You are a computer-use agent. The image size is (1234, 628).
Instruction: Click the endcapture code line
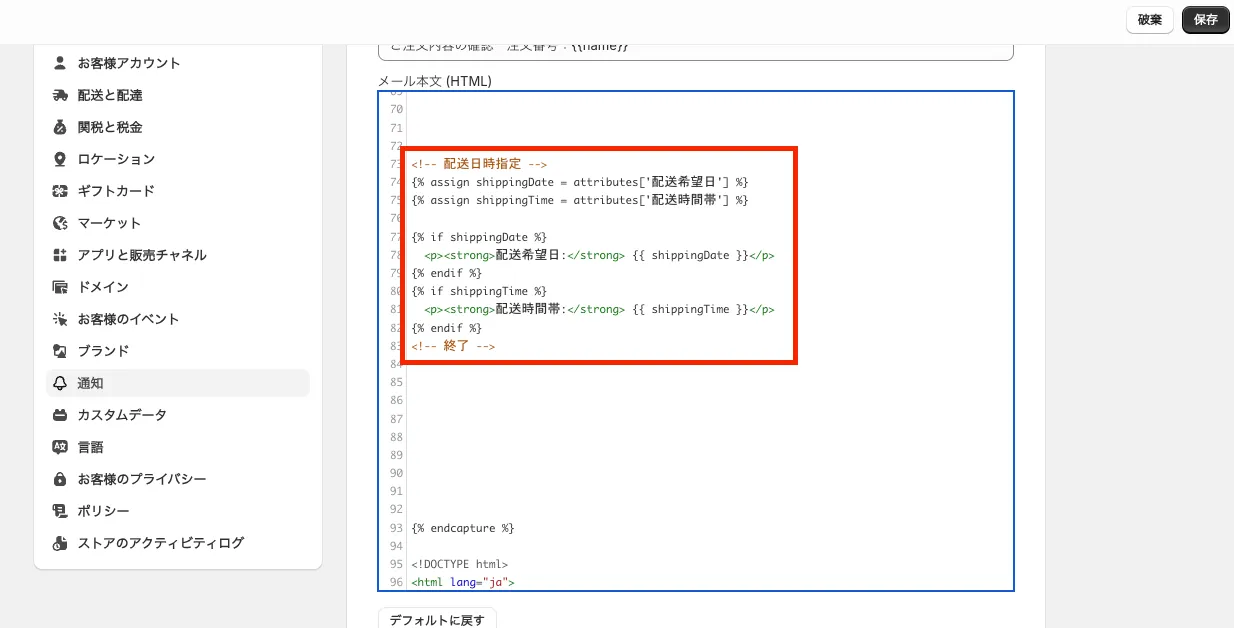(462, 528)
